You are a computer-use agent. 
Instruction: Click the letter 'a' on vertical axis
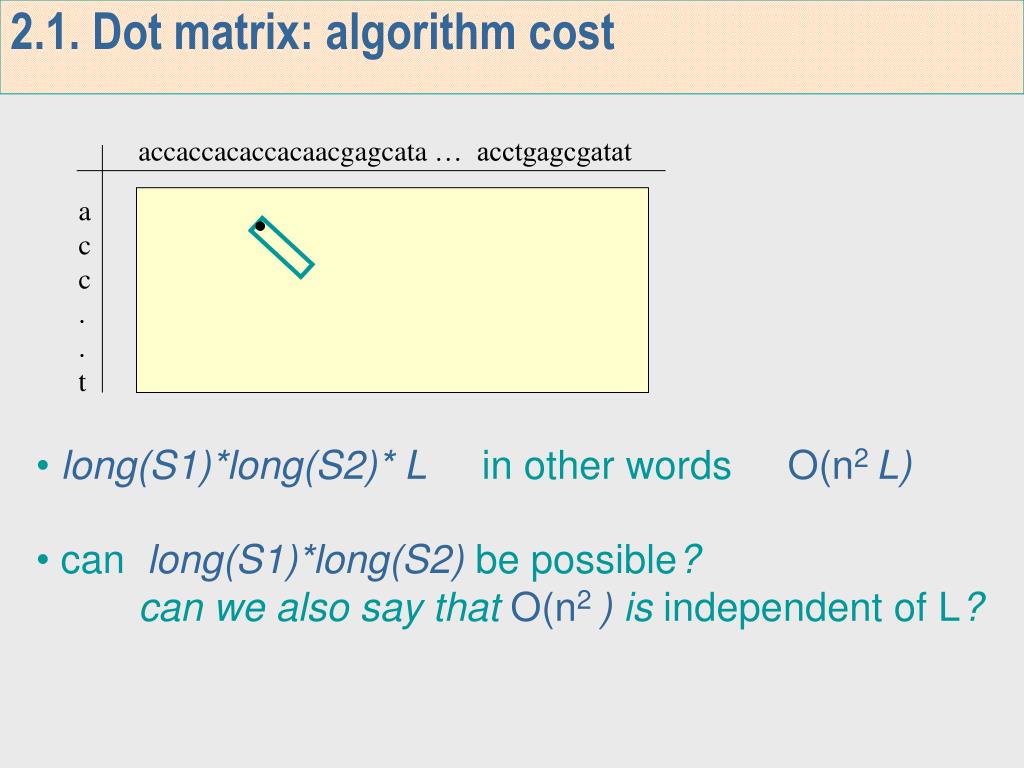tap(84, 213)
